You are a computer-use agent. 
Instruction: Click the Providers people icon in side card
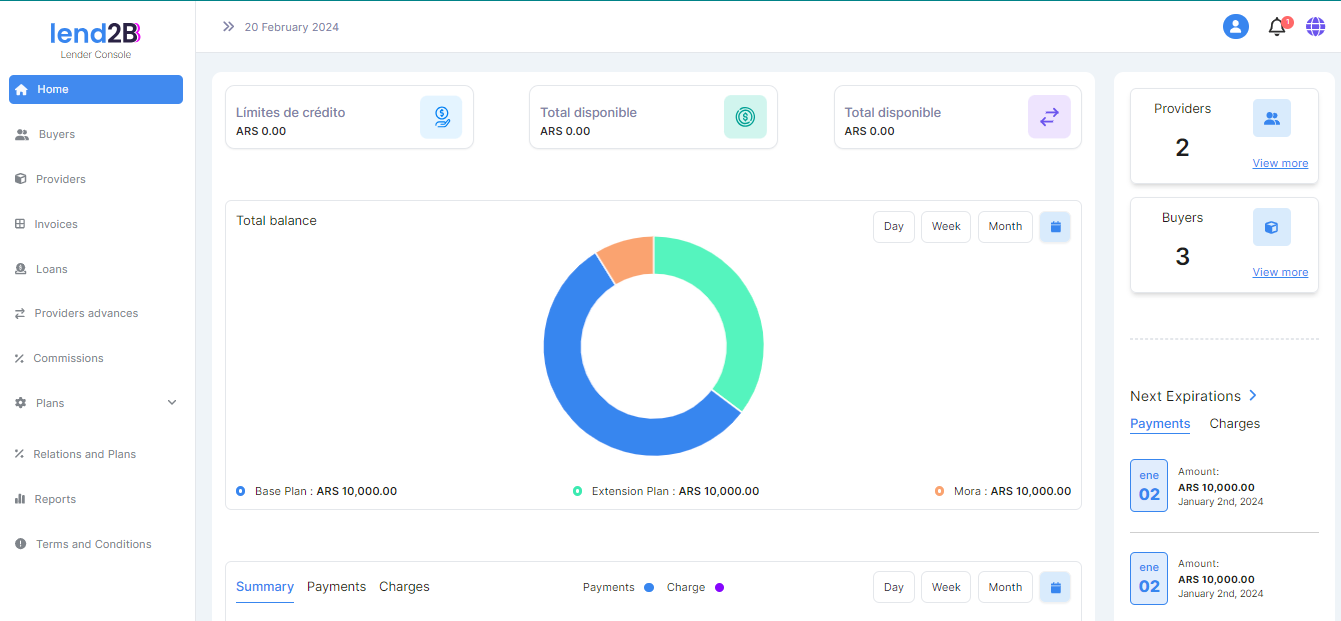pyautogui.click(x=1271, y=118)
